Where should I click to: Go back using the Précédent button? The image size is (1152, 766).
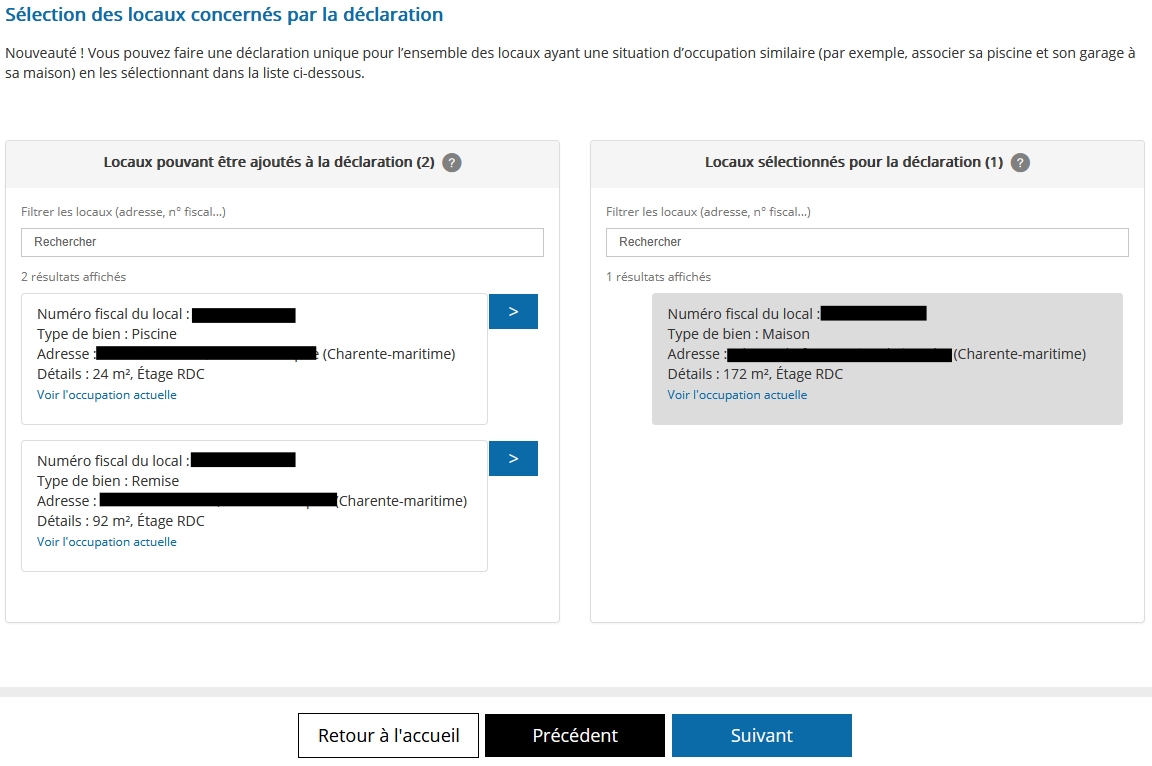[574, 735]
